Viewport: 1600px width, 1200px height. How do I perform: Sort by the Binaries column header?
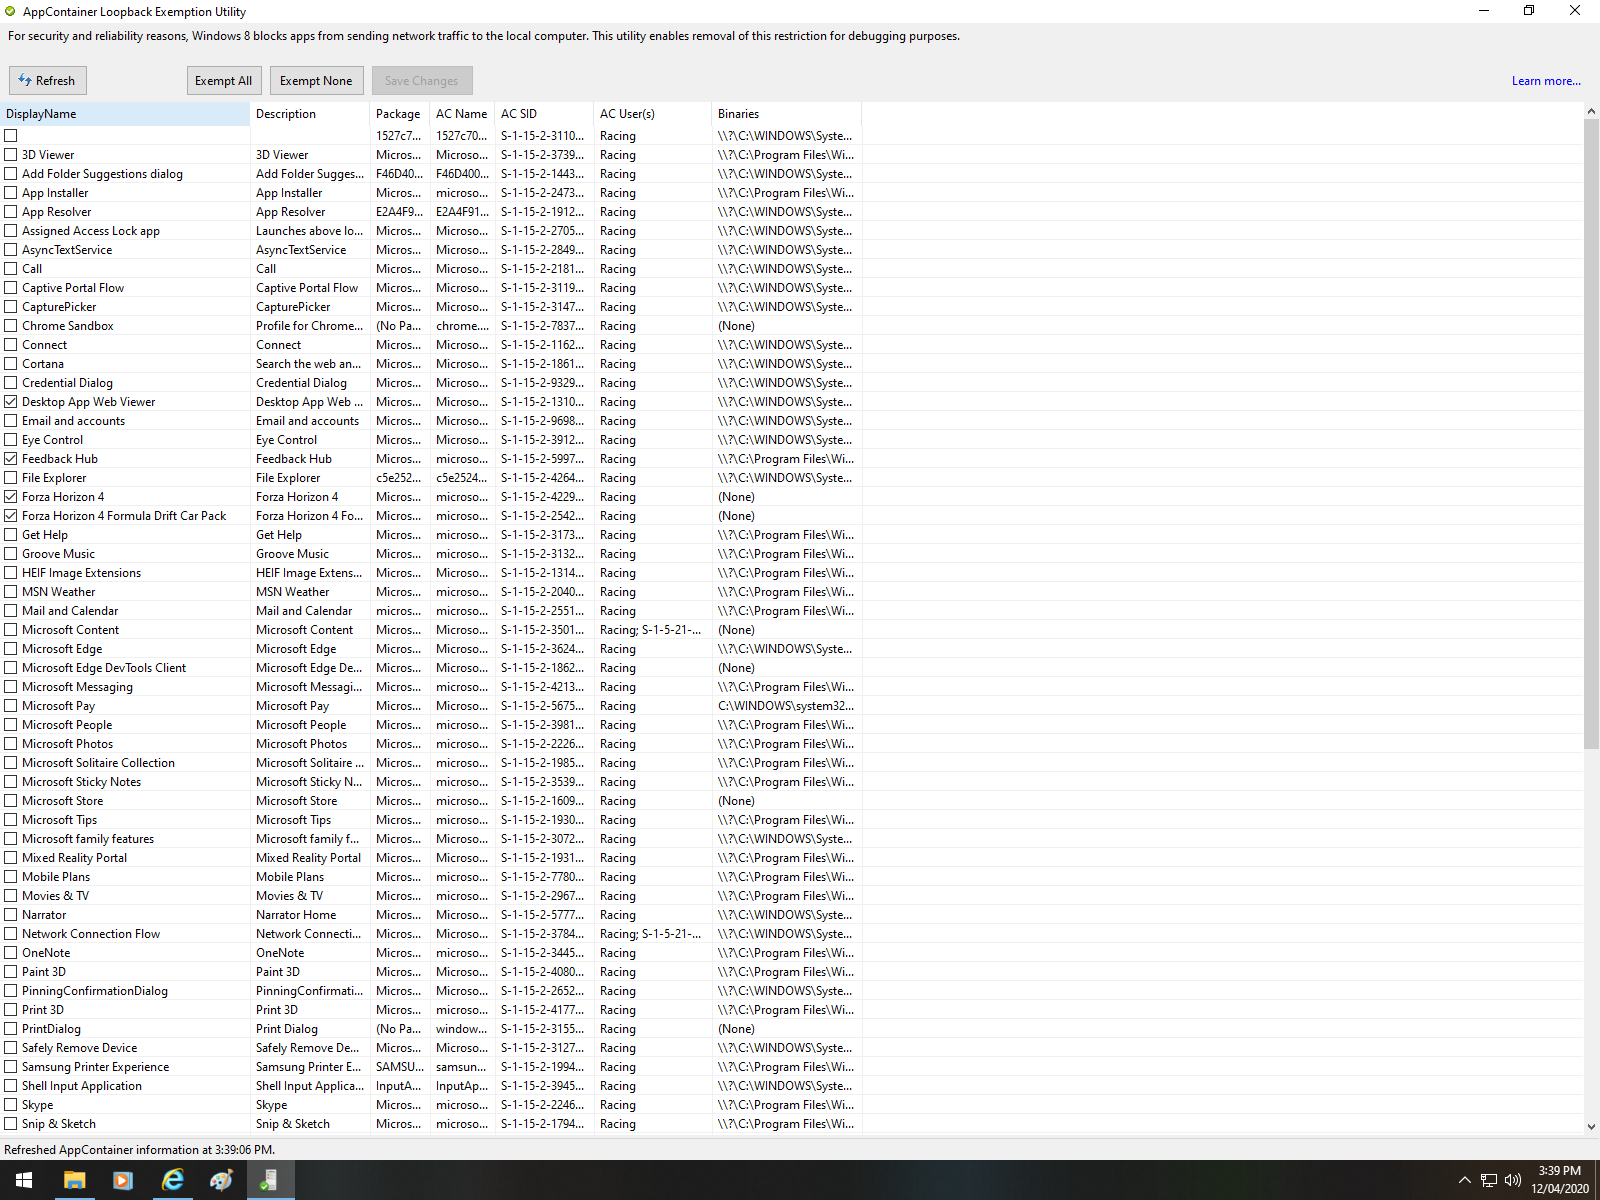pos(787,114)
